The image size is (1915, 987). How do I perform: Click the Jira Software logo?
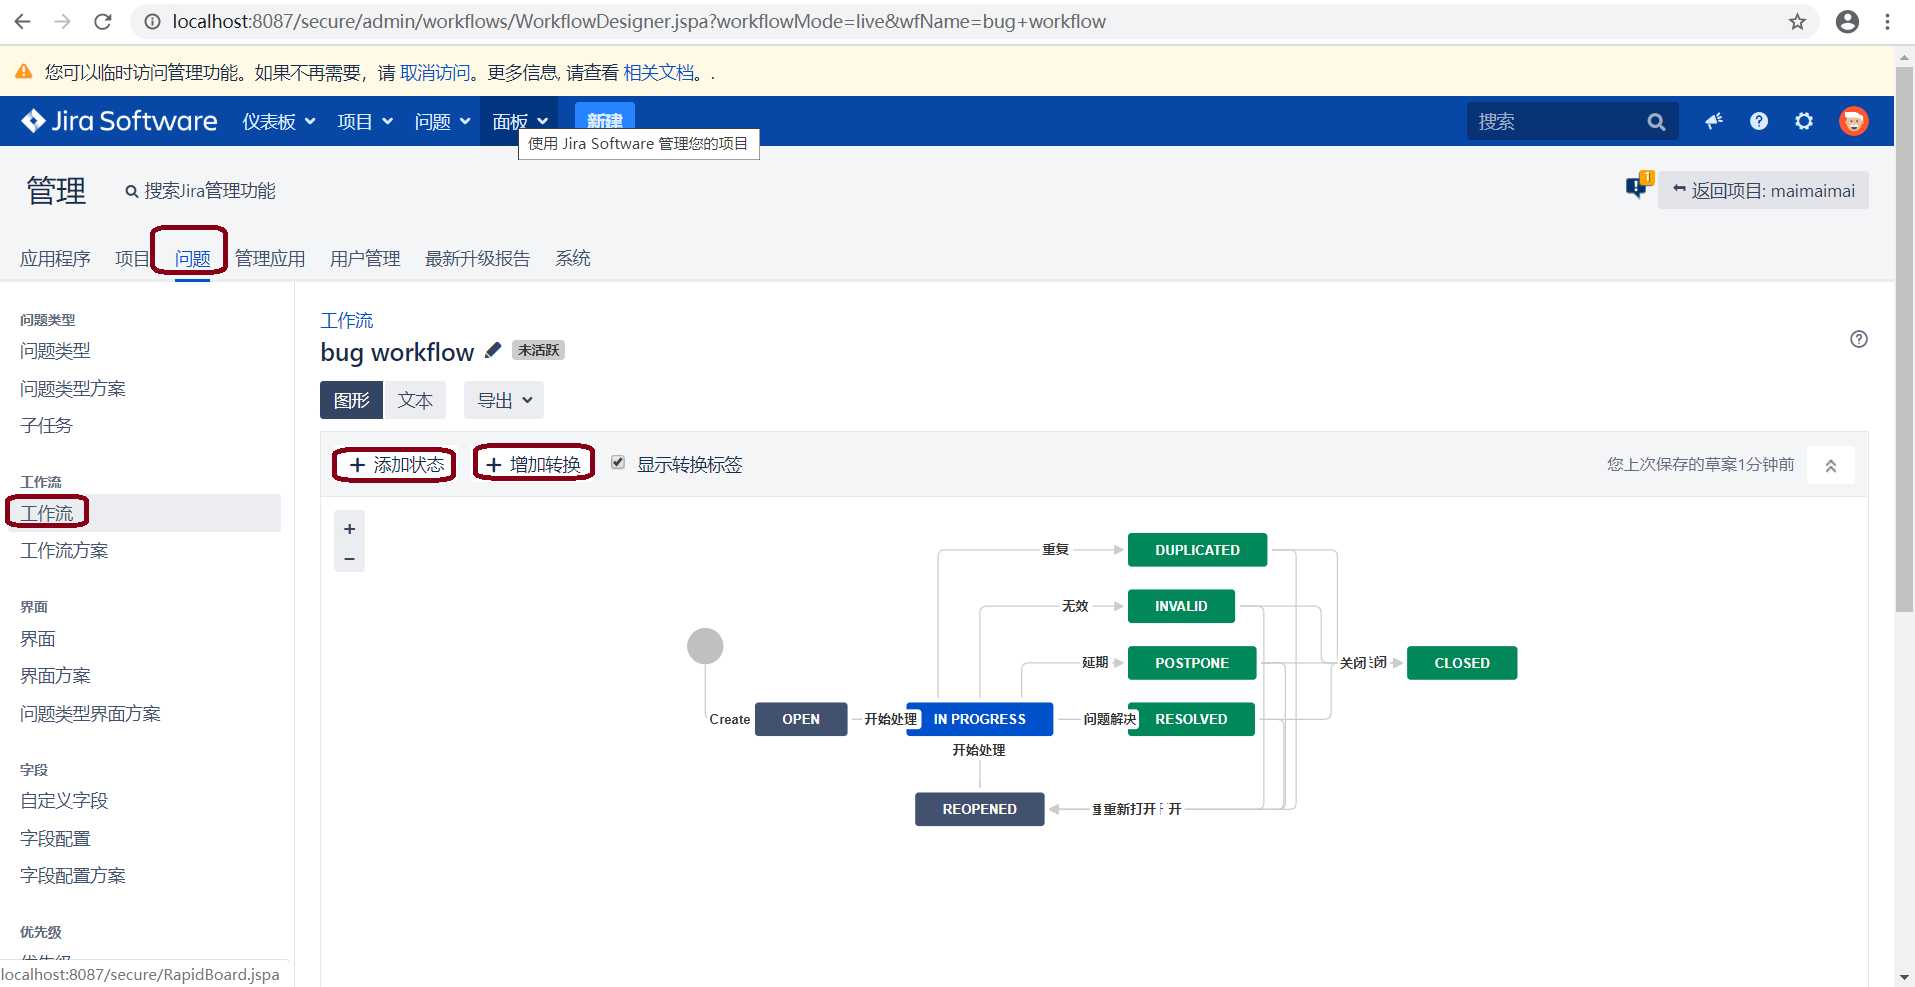(119, 121)
